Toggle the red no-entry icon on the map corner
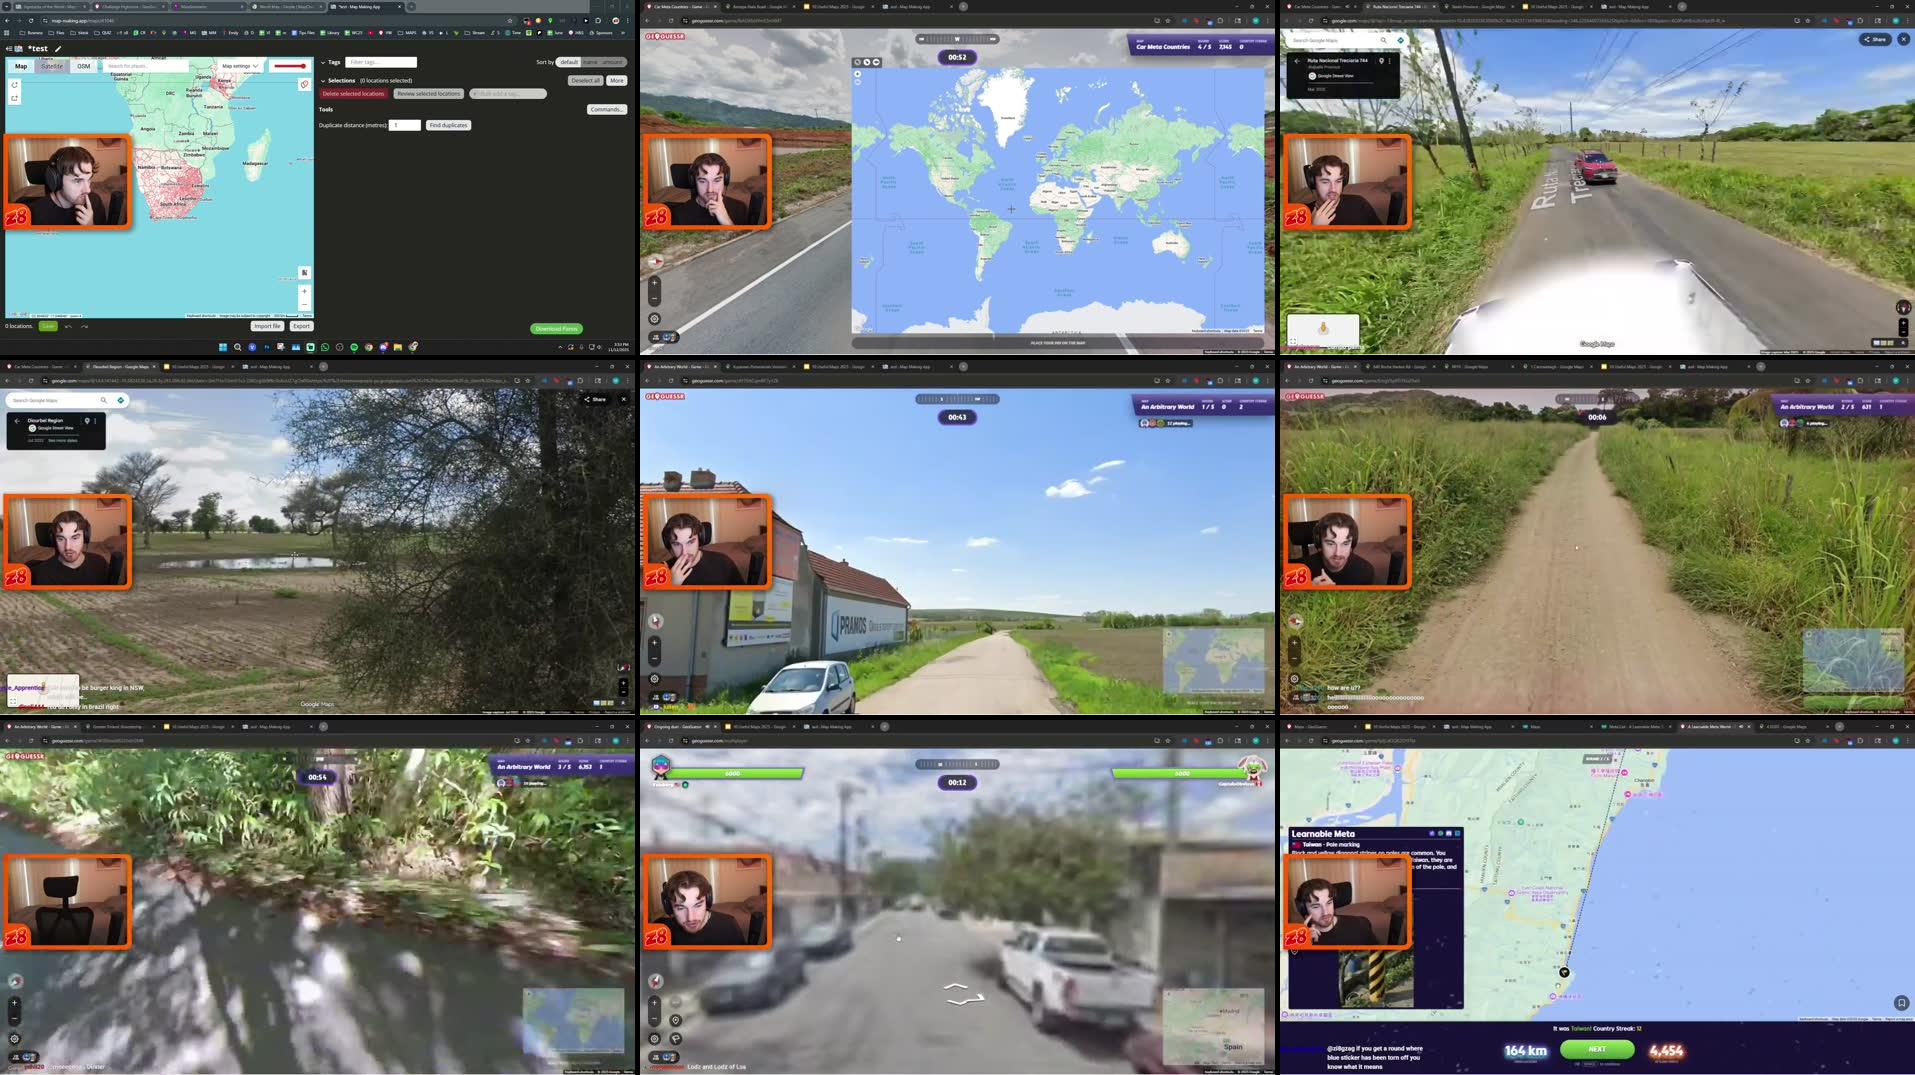The height and width of the screenshot is (1075, 1915). pos(305,85)
